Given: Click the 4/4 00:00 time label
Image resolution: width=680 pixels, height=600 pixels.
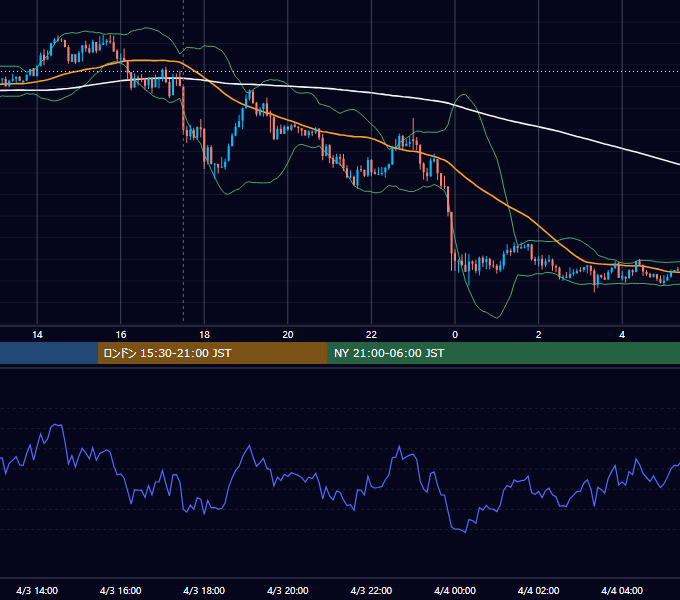Looking at the screenshot, I should click(455, 590).
